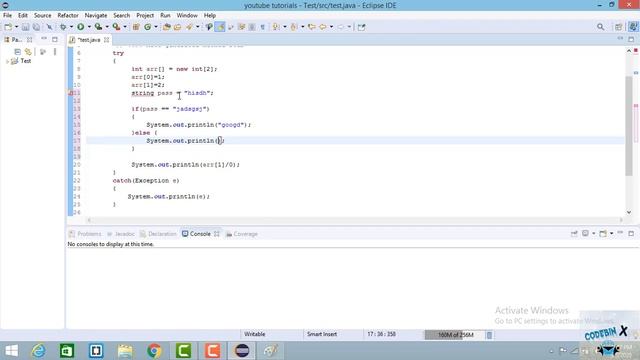Viewport: 640px width, 360px height.
Task: Click the Back navigation yellow arrow
Action: click(x=323, y=27)
